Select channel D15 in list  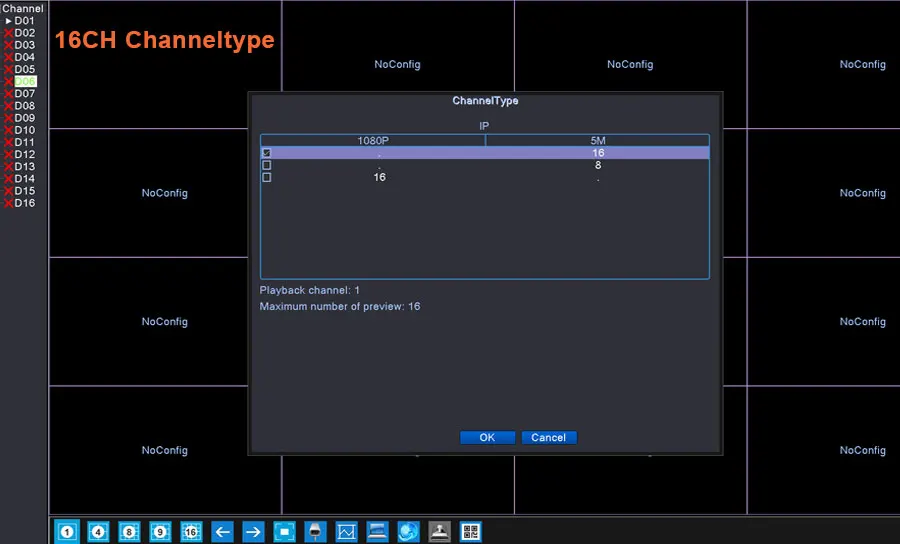click(x=24, y=191)
